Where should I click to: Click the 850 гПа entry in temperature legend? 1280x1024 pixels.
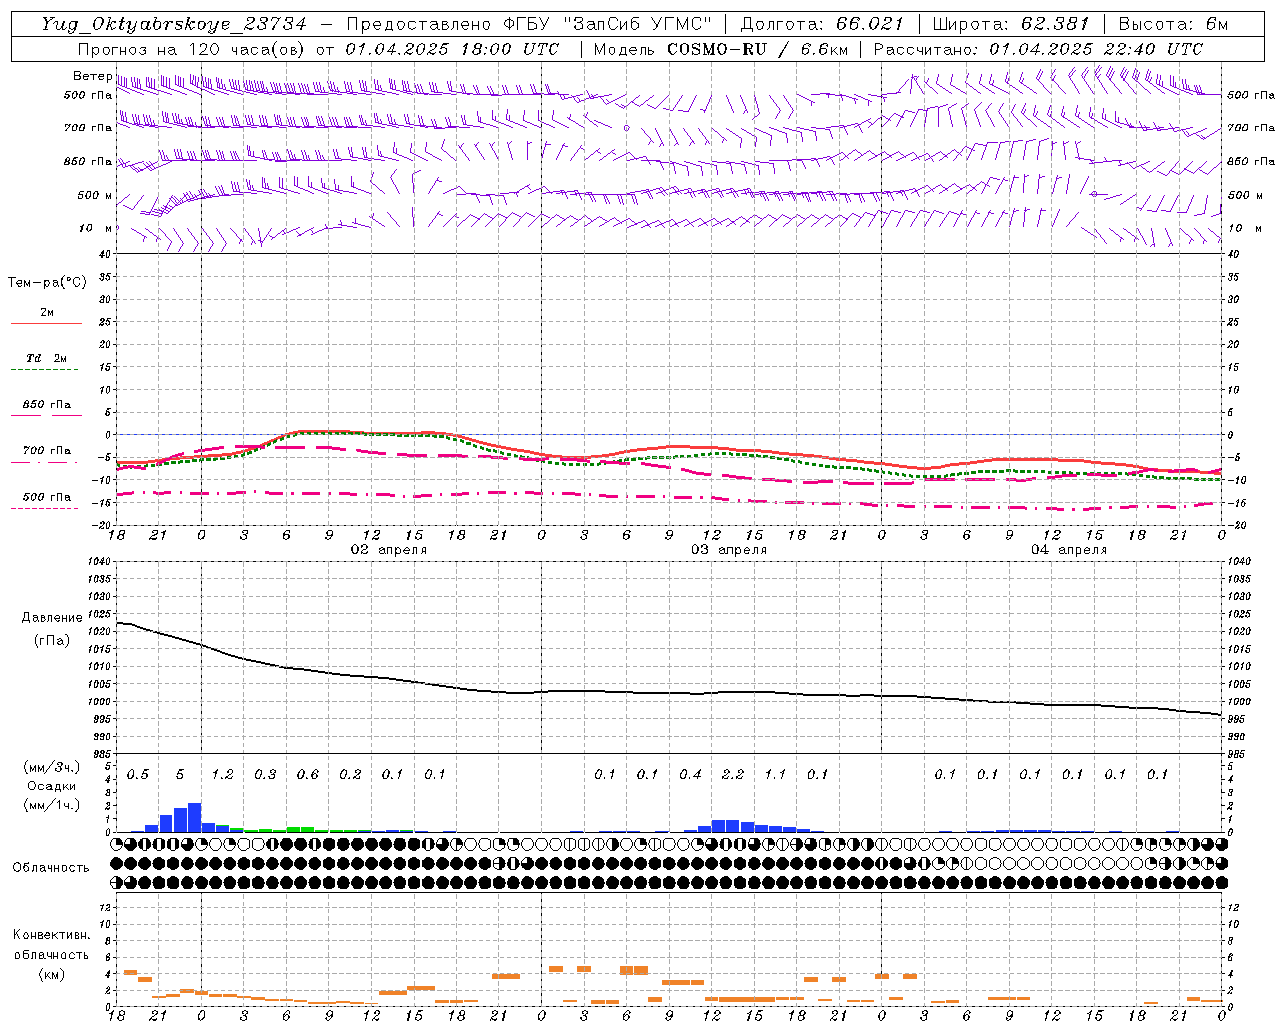pyautogui.click(x=47, y=405)
